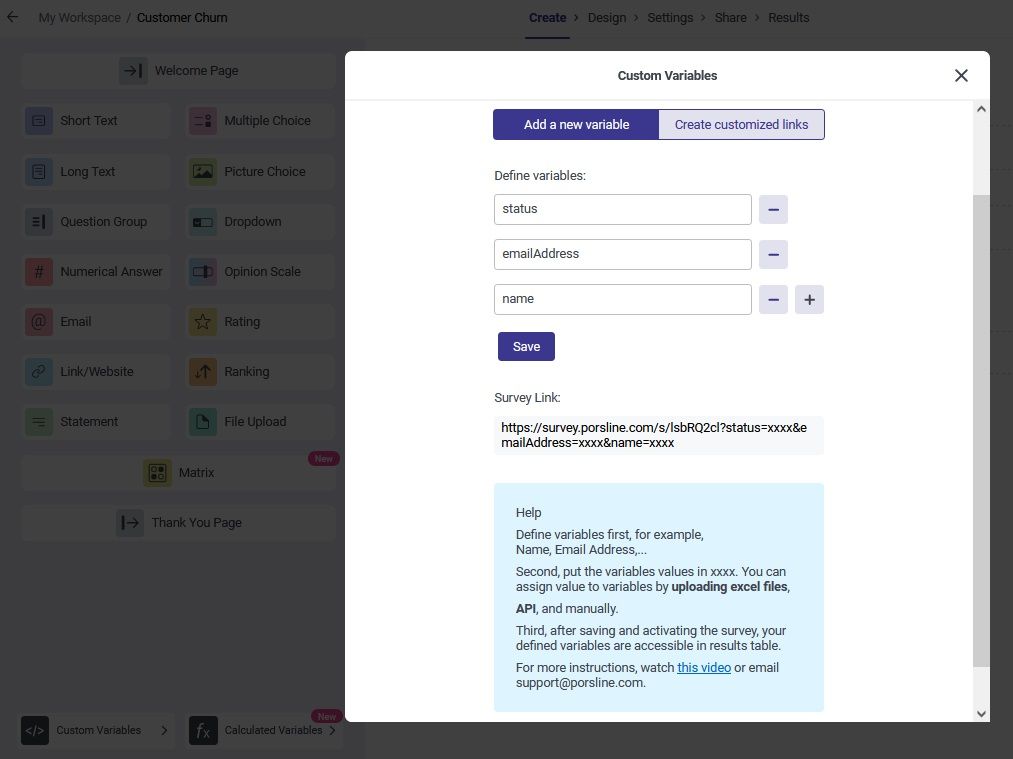
Task: Click the Rating star icon
Action: tap(203, 322)
